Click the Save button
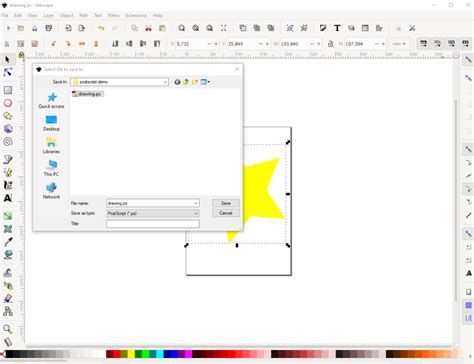 coord(226,203)
